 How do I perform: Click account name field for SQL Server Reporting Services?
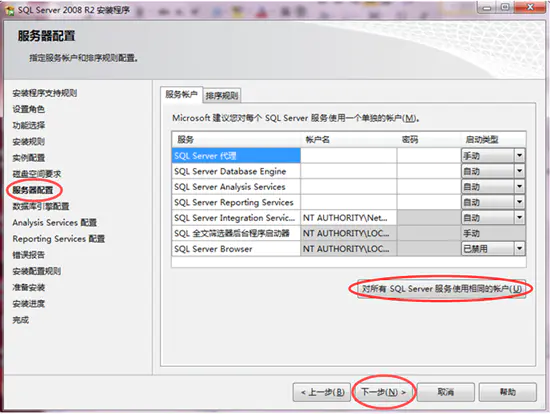coord(349,202)
